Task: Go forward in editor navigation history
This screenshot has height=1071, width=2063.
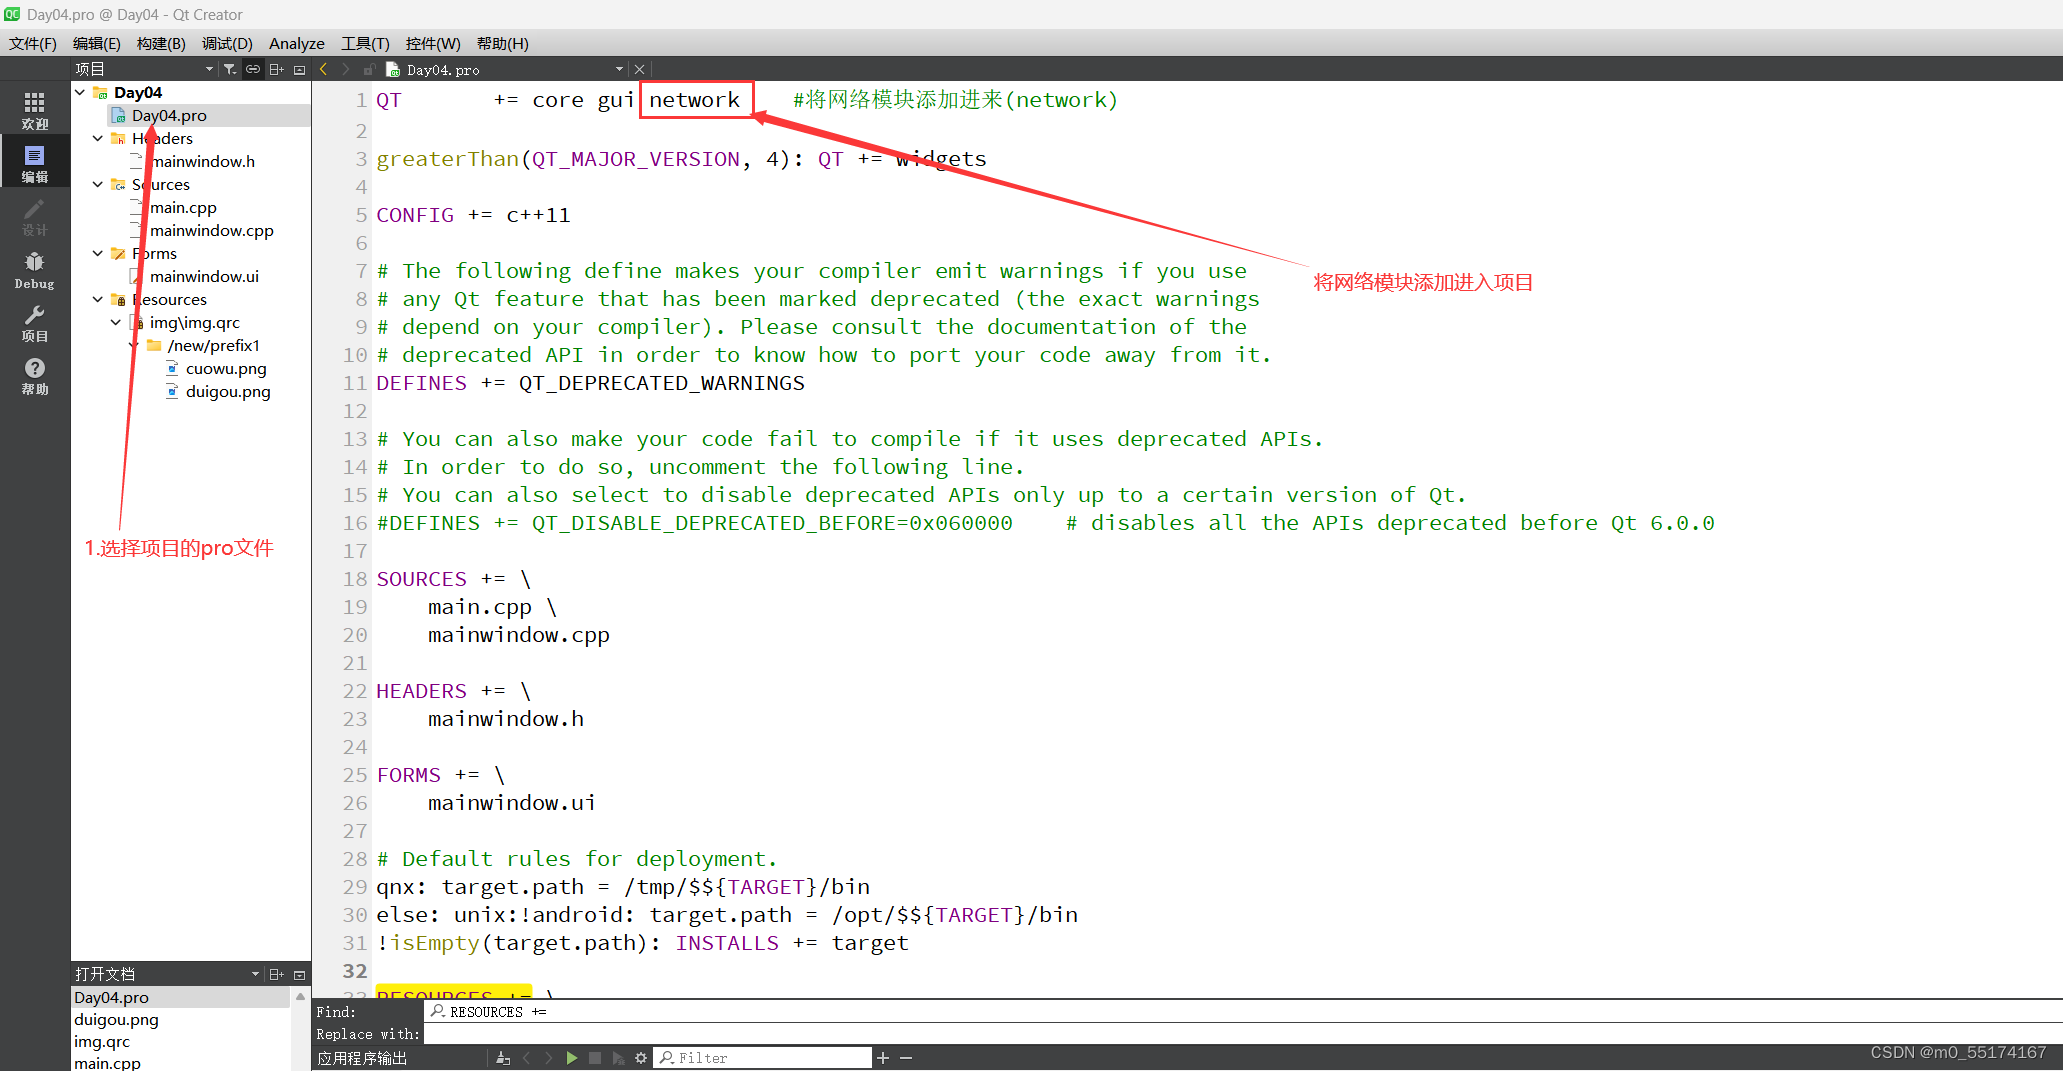Action: 346,69
